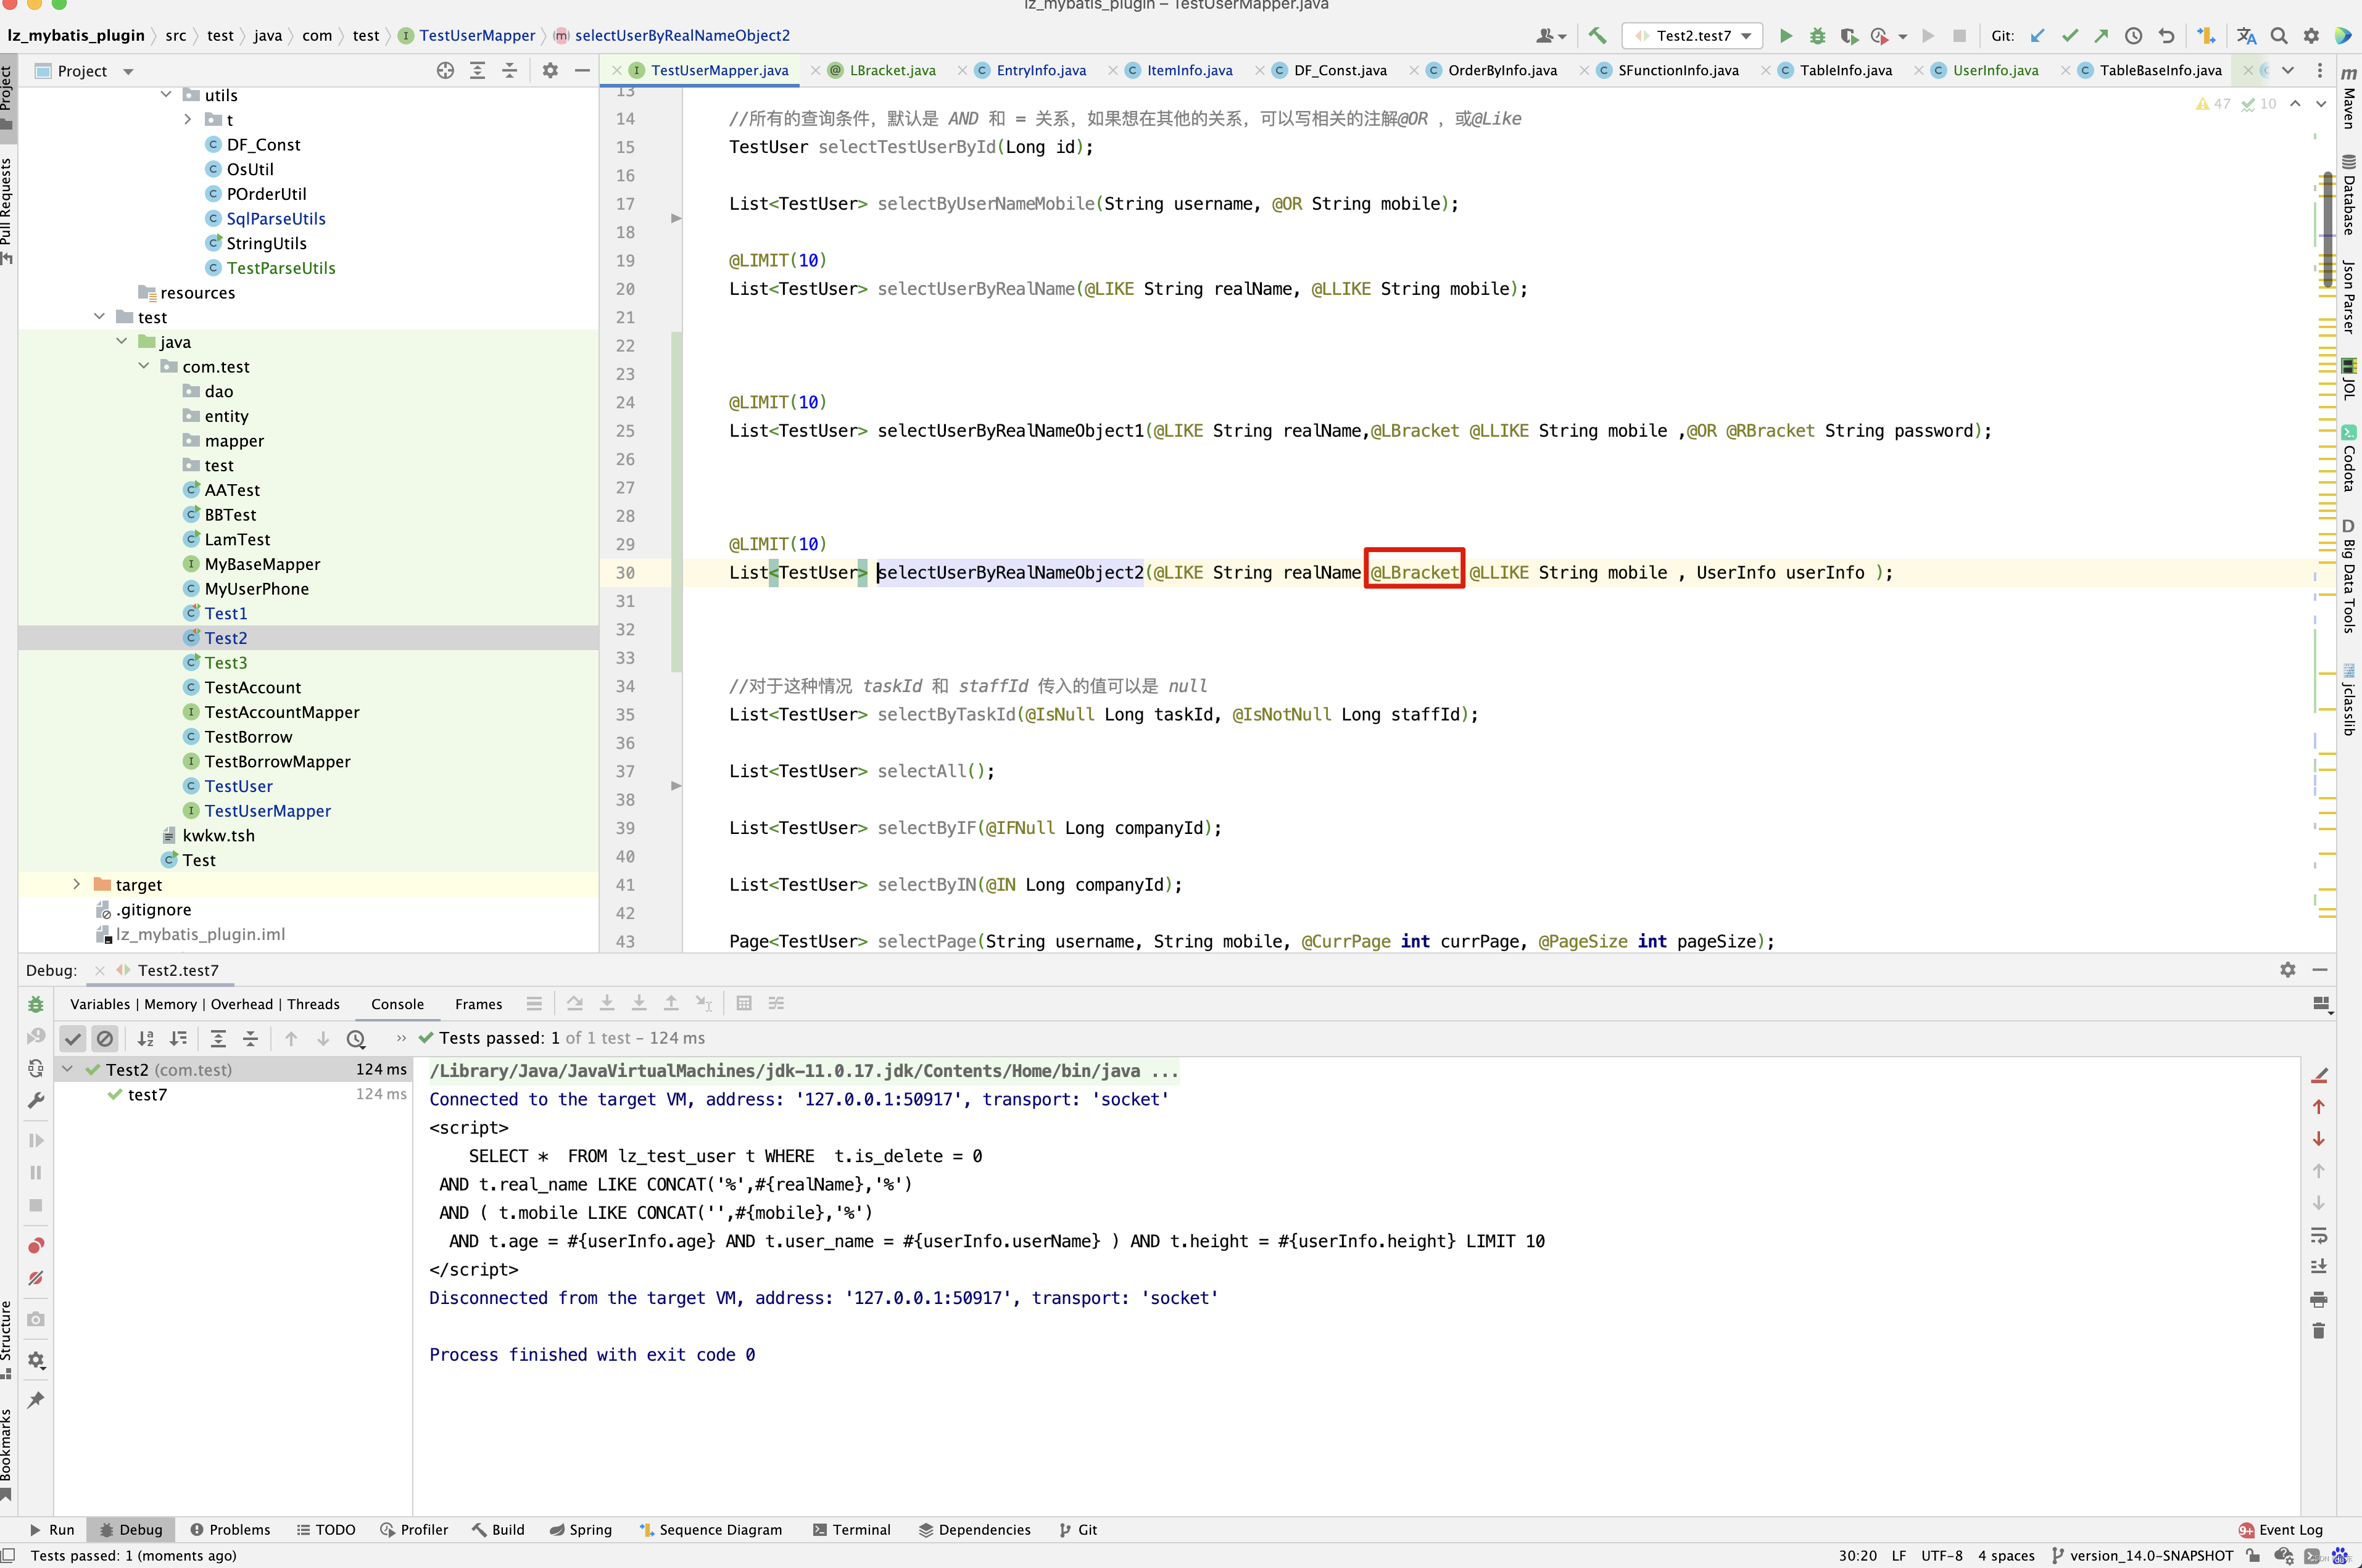Image resolution: width=2362 pixels, height=1568 pixels.
Task: Click the warnings count inspection widget
Action: 2213,104
